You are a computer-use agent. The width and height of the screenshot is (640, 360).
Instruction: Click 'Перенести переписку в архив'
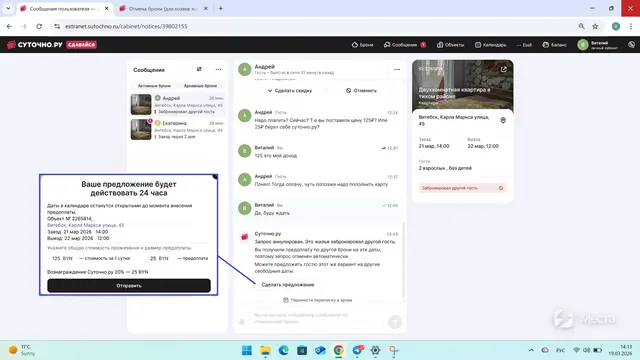pyautogui.click(x=318, y=300)
